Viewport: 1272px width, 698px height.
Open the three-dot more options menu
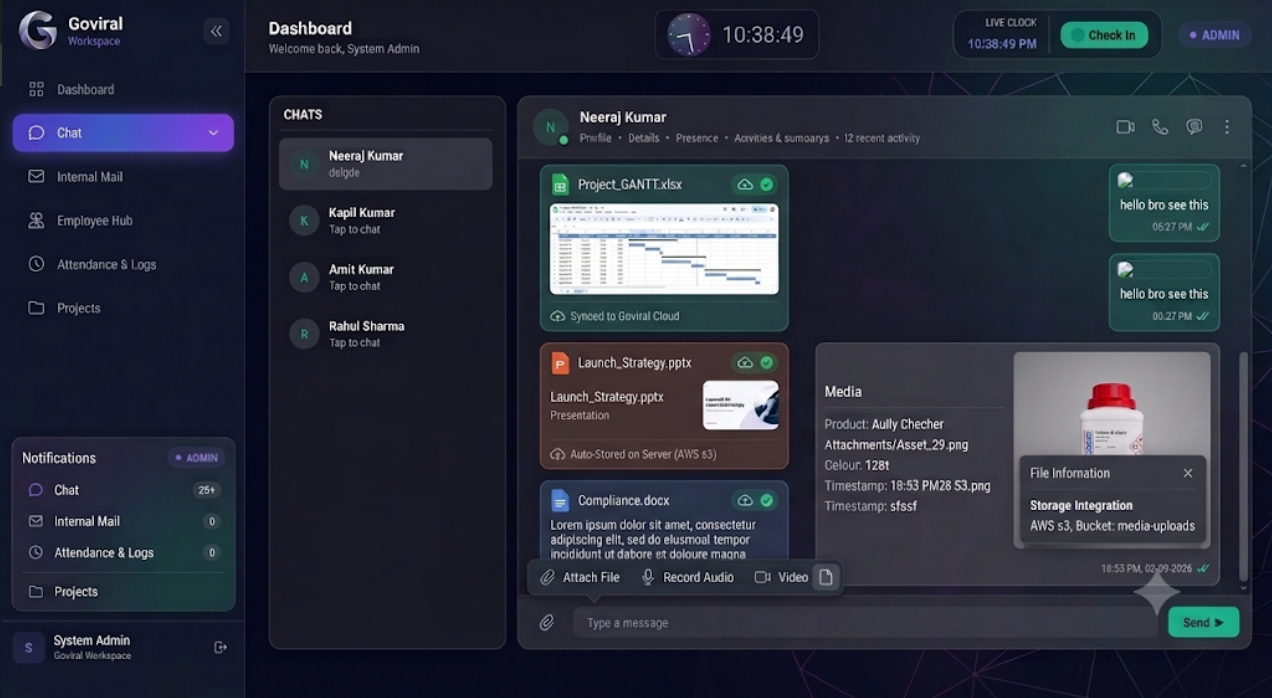tap(1227, 127)
